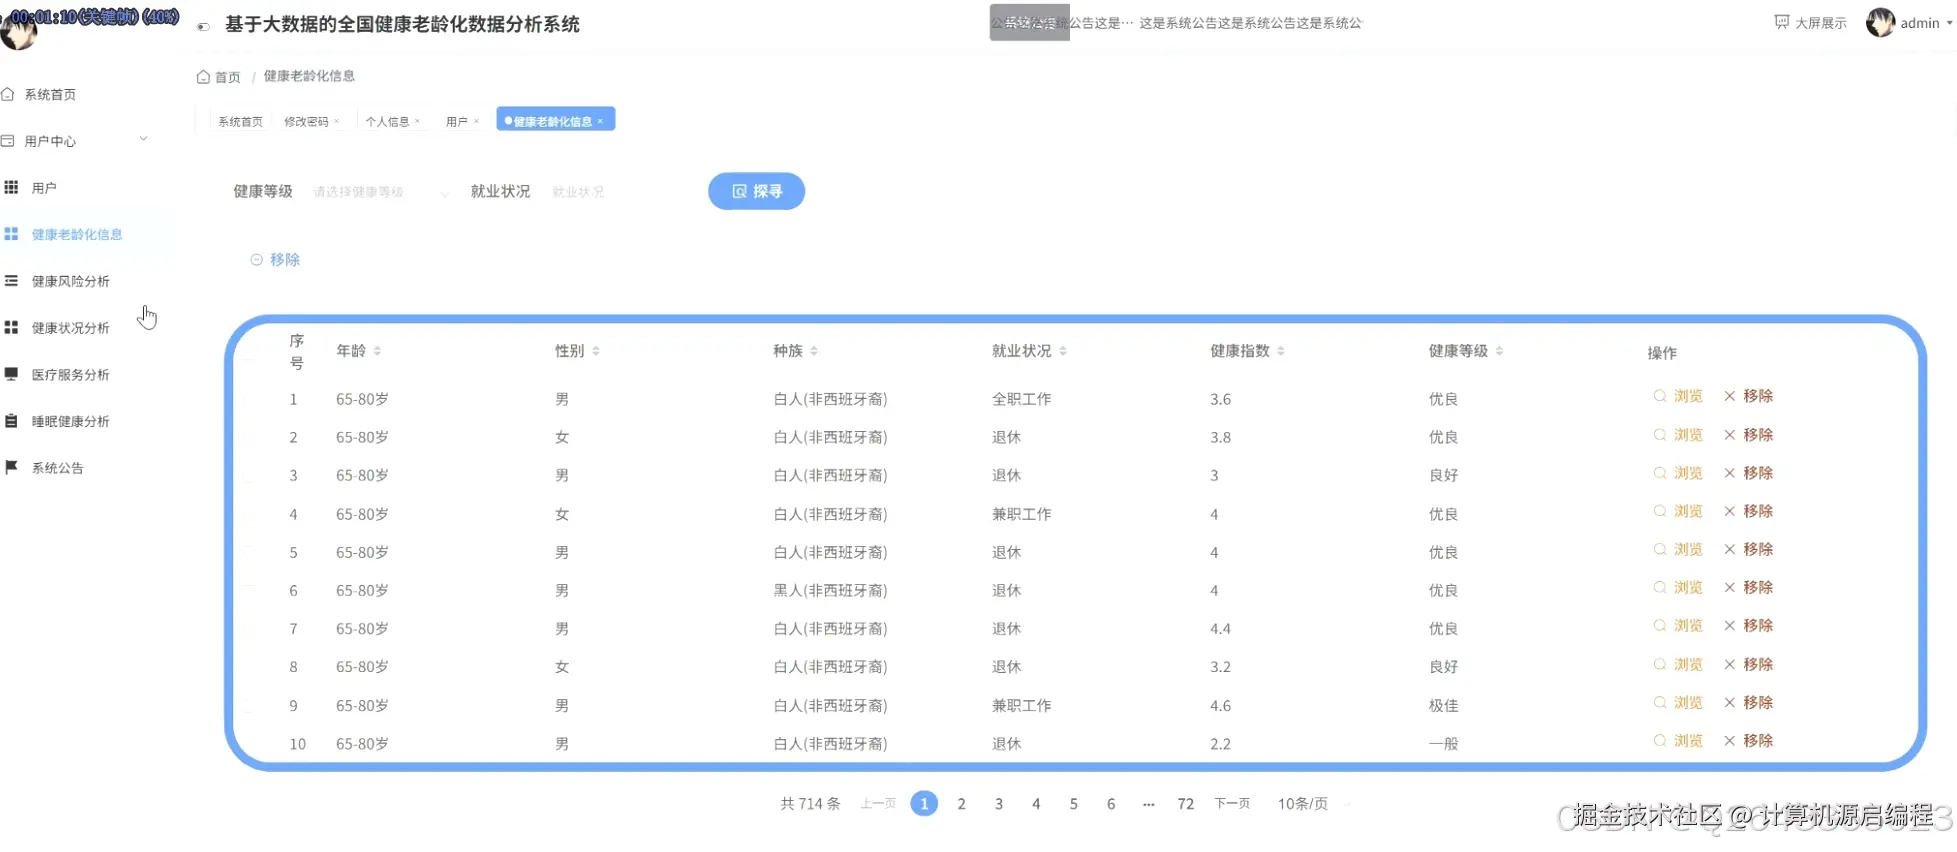Sort the table by 就业状况 column arrows
The height and width of the screenshot is (852, 1957).
tap(1063, 351)
